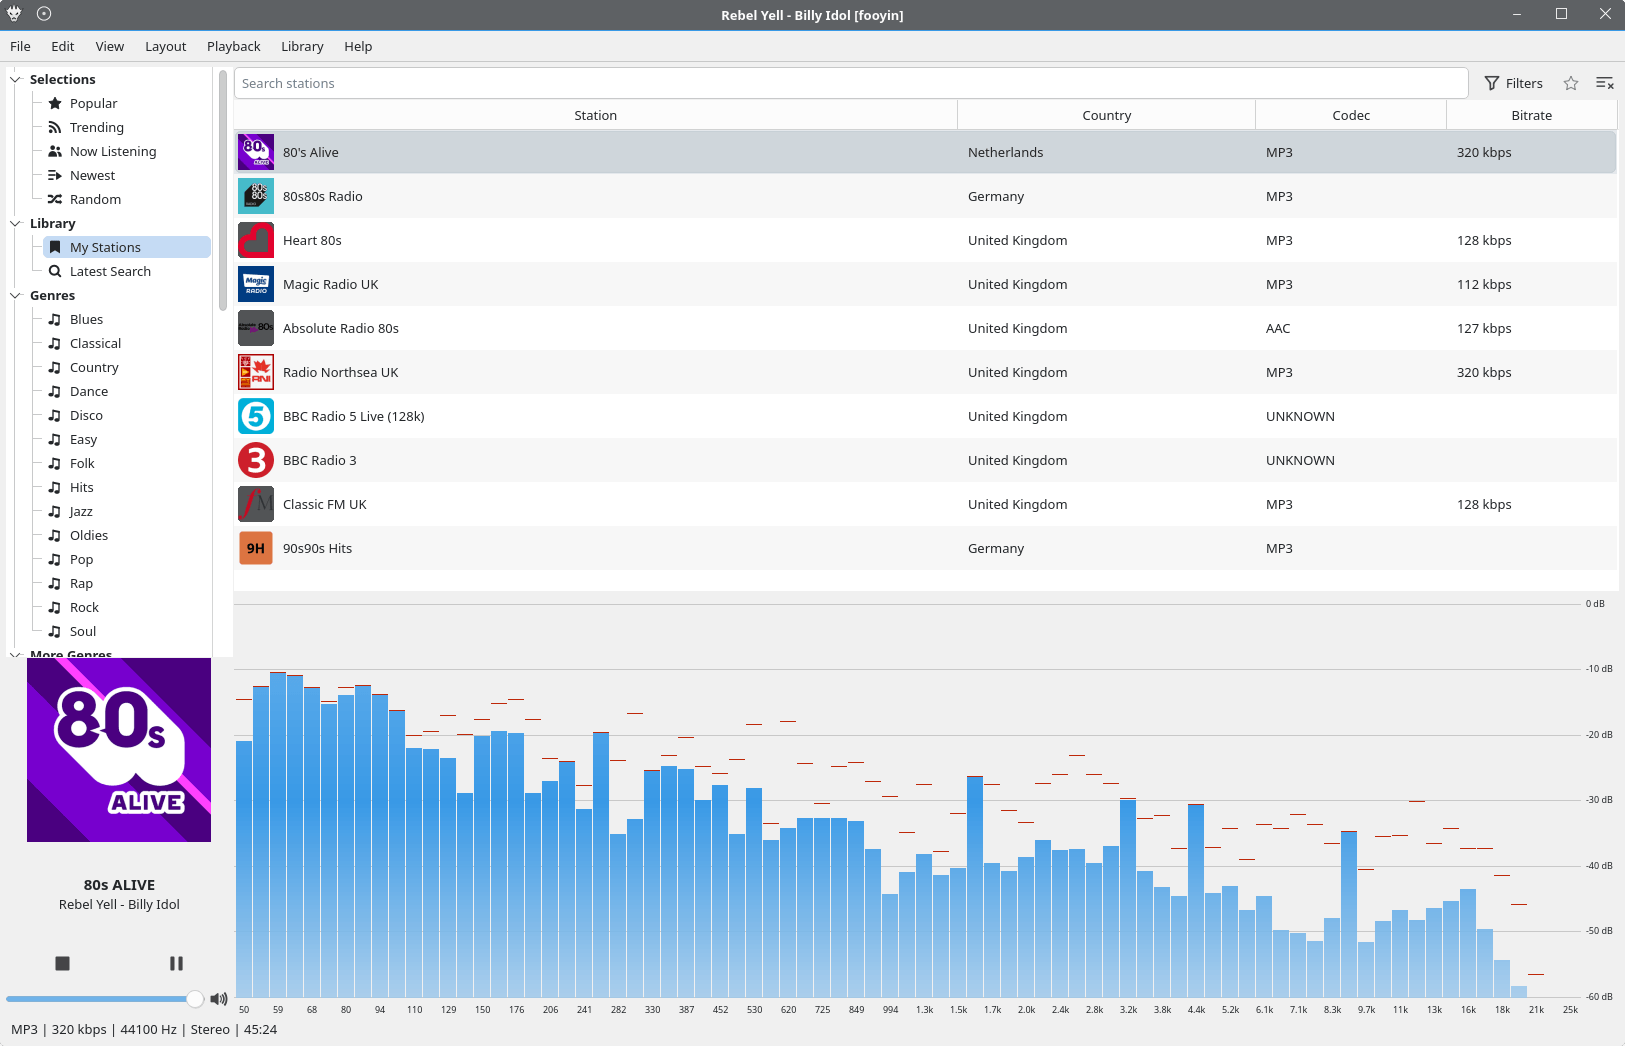Collapse the Genres tree section
Viewport: 1625px width, 1046px height.
tap(15, 295)
